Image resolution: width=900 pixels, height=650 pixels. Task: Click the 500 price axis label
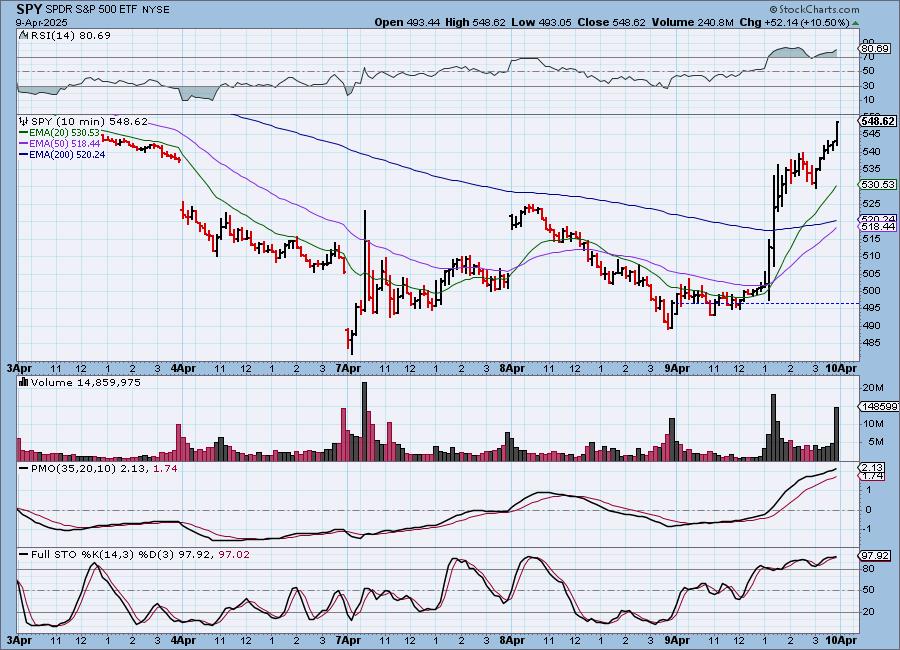871,291
